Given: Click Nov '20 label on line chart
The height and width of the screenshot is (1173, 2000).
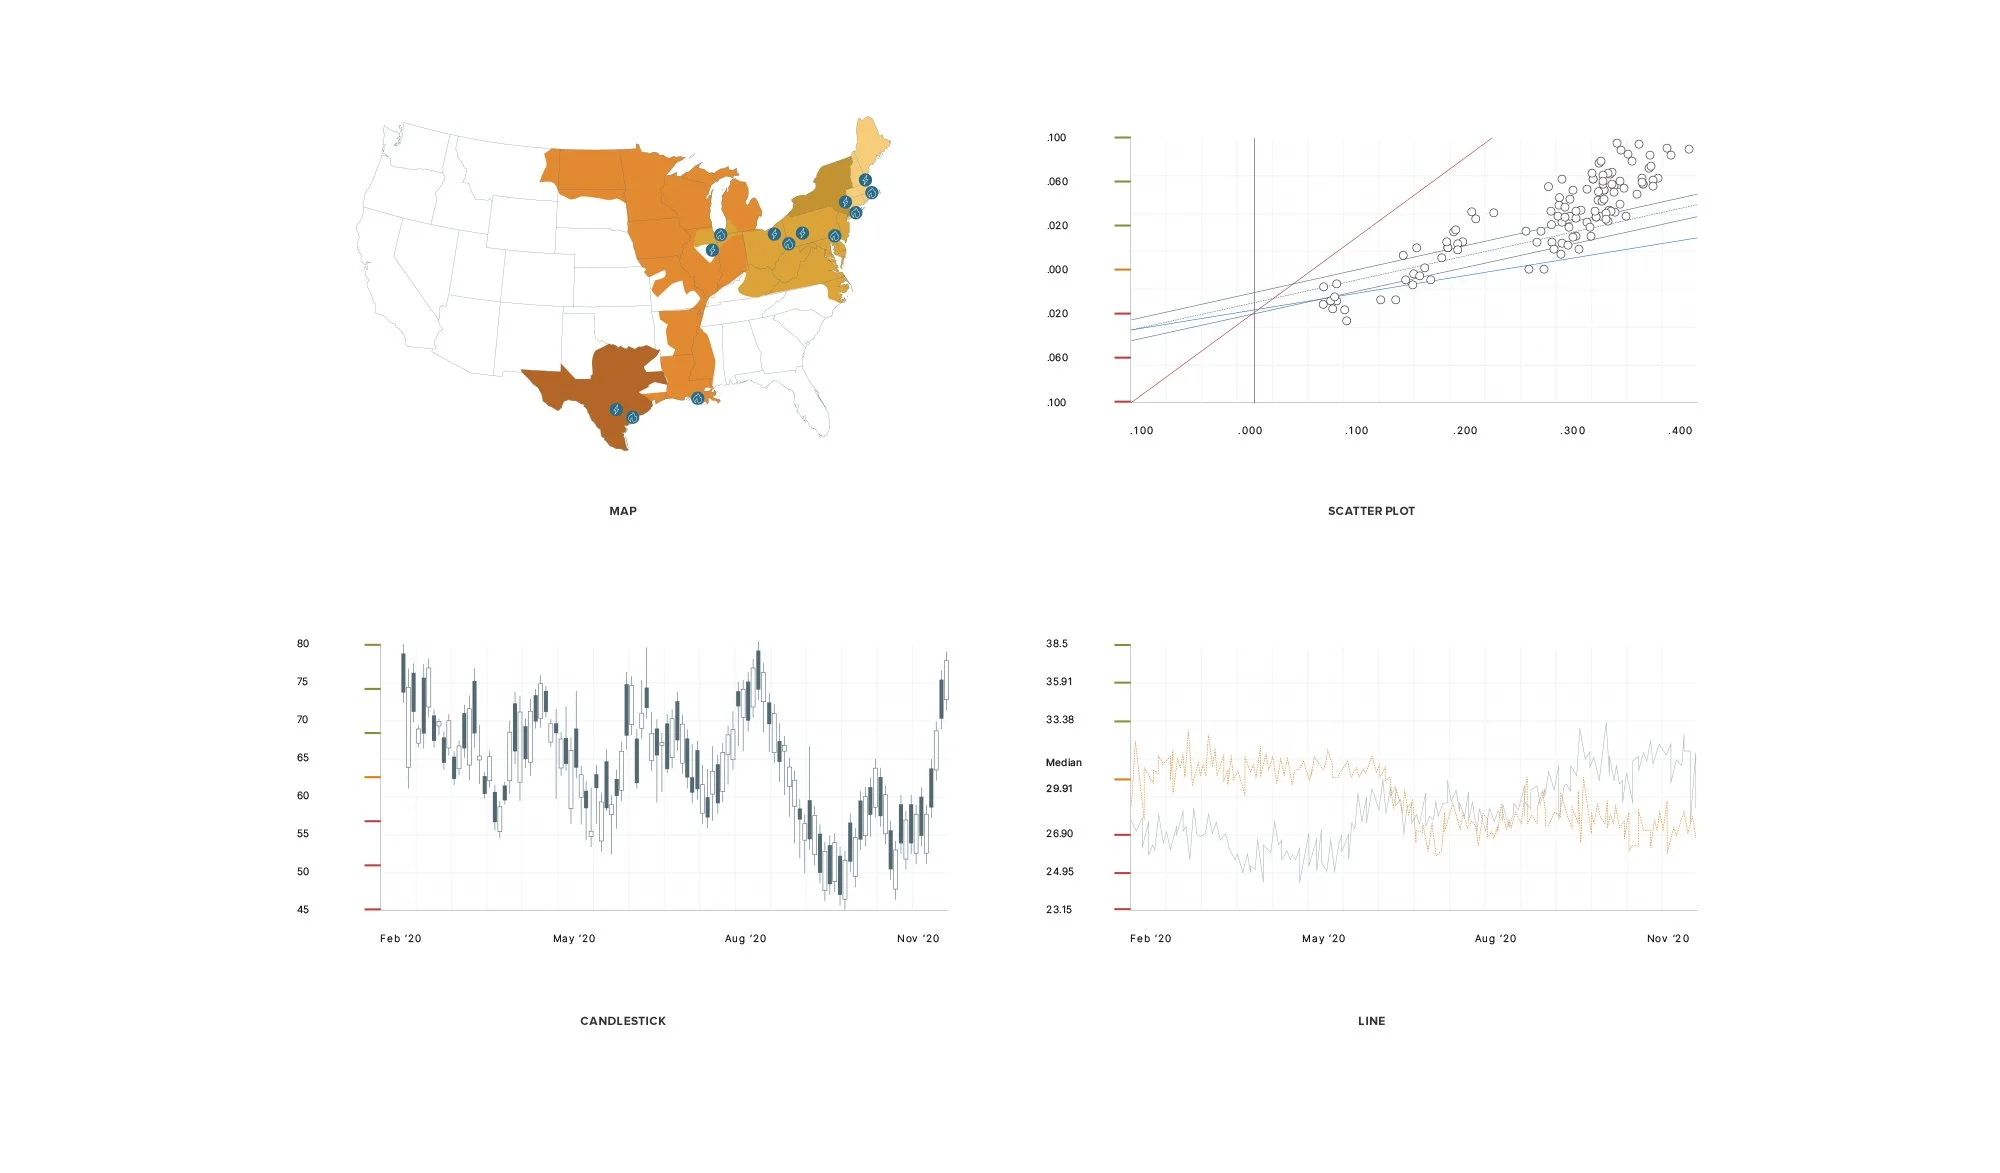Looking at the screenshot, I should [1667, 939].
